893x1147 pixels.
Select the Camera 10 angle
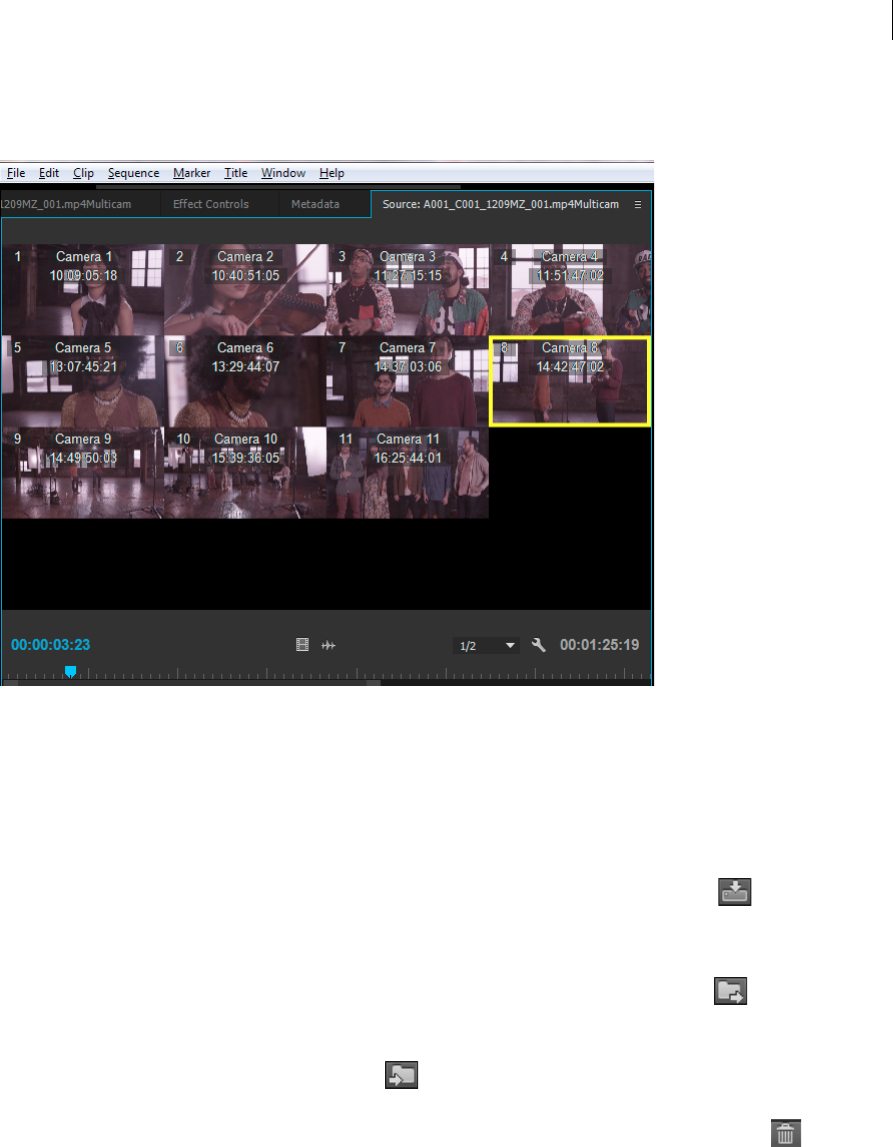coord(245,473)
